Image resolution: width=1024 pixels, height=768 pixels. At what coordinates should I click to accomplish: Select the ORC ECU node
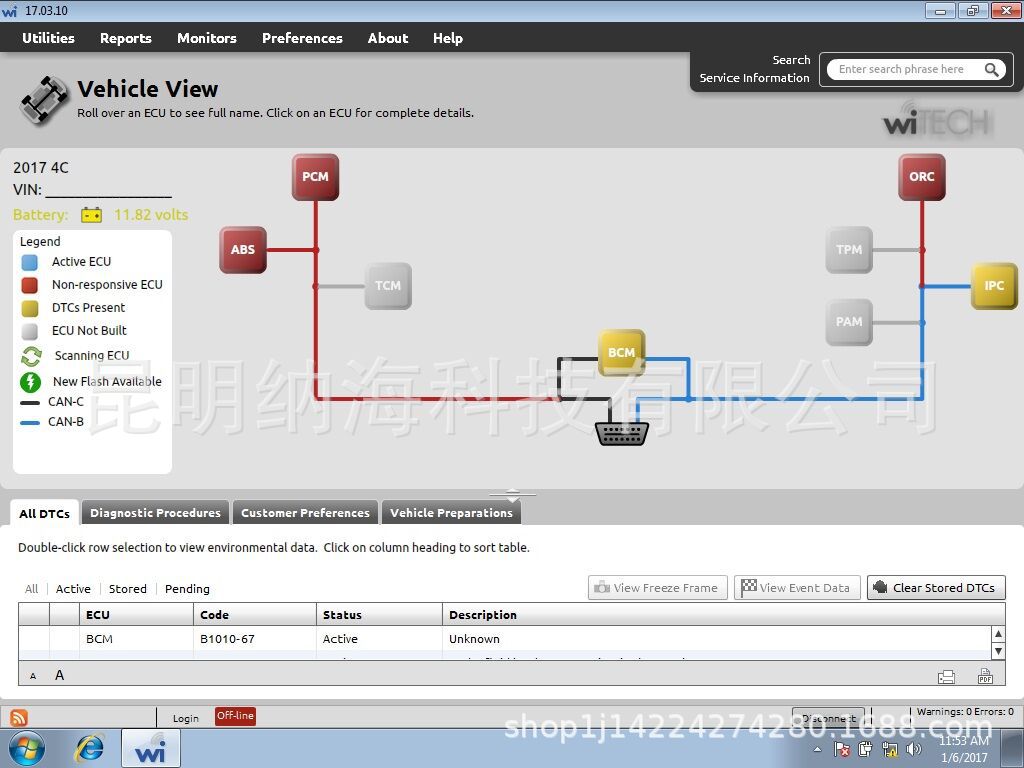pyautogui.click(x=921, y=177)
